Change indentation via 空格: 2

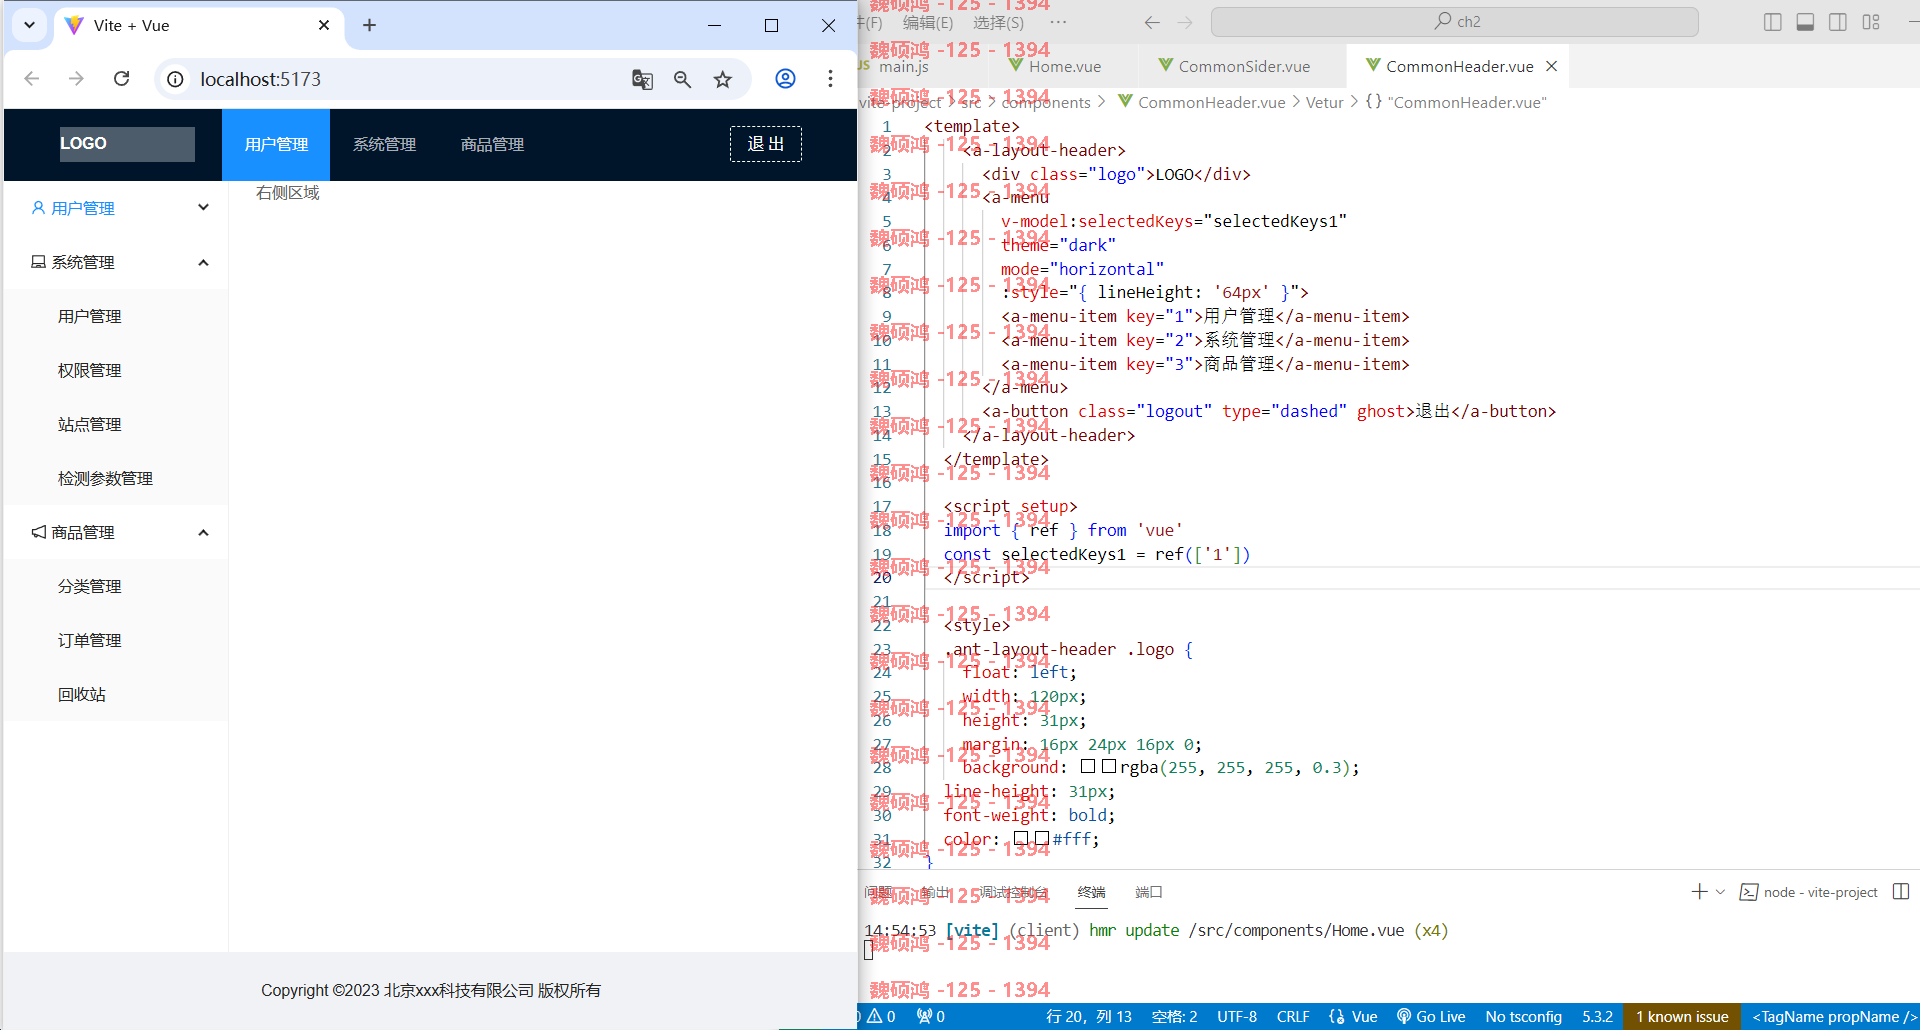point(1174,1016)
